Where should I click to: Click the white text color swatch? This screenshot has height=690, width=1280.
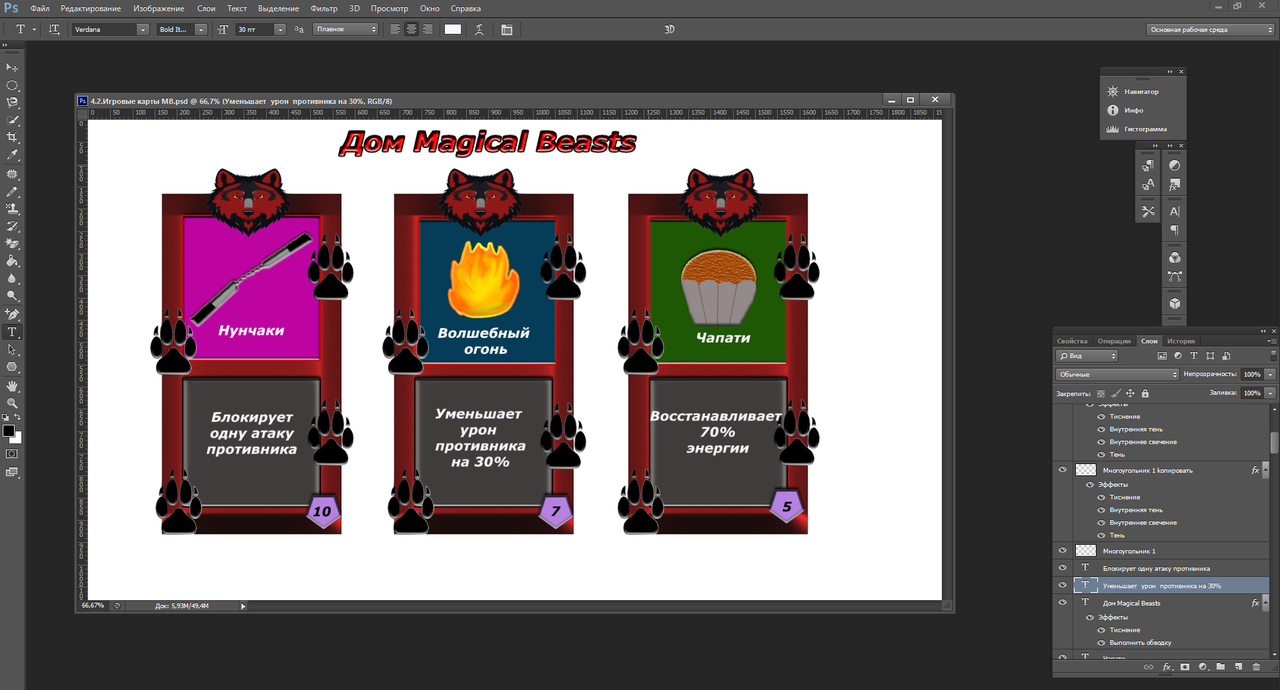pos(453,29)
